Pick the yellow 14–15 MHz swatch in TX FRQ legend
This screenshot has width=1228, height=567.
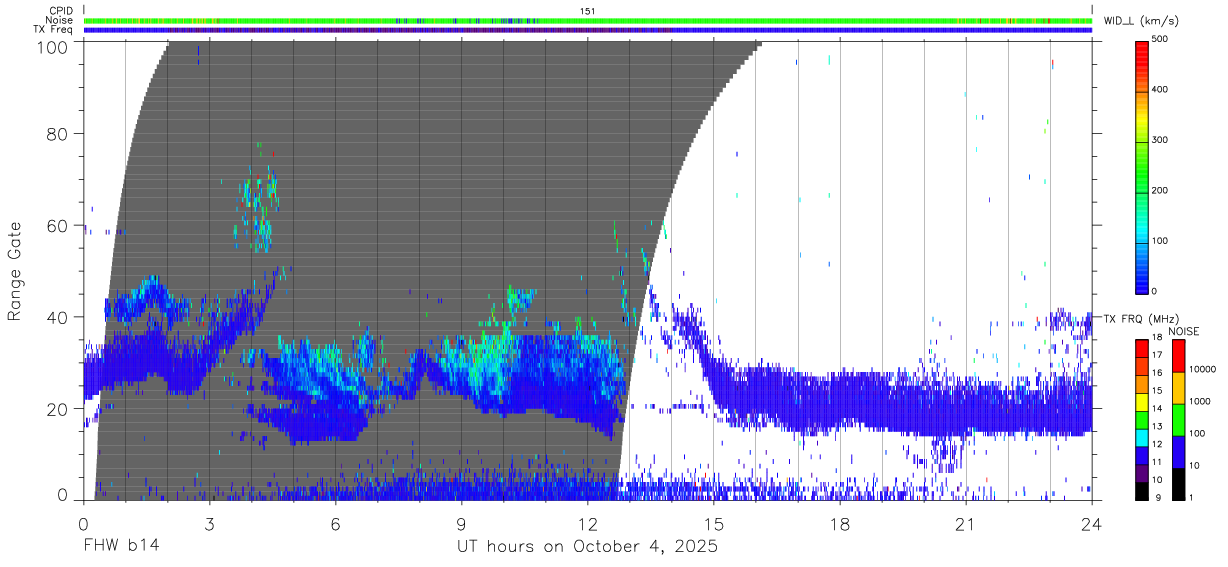coord(1142,402)
